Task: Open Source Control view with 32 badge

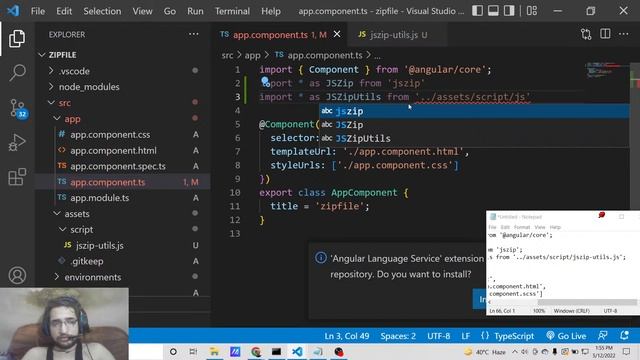Action: coord(18,108)
